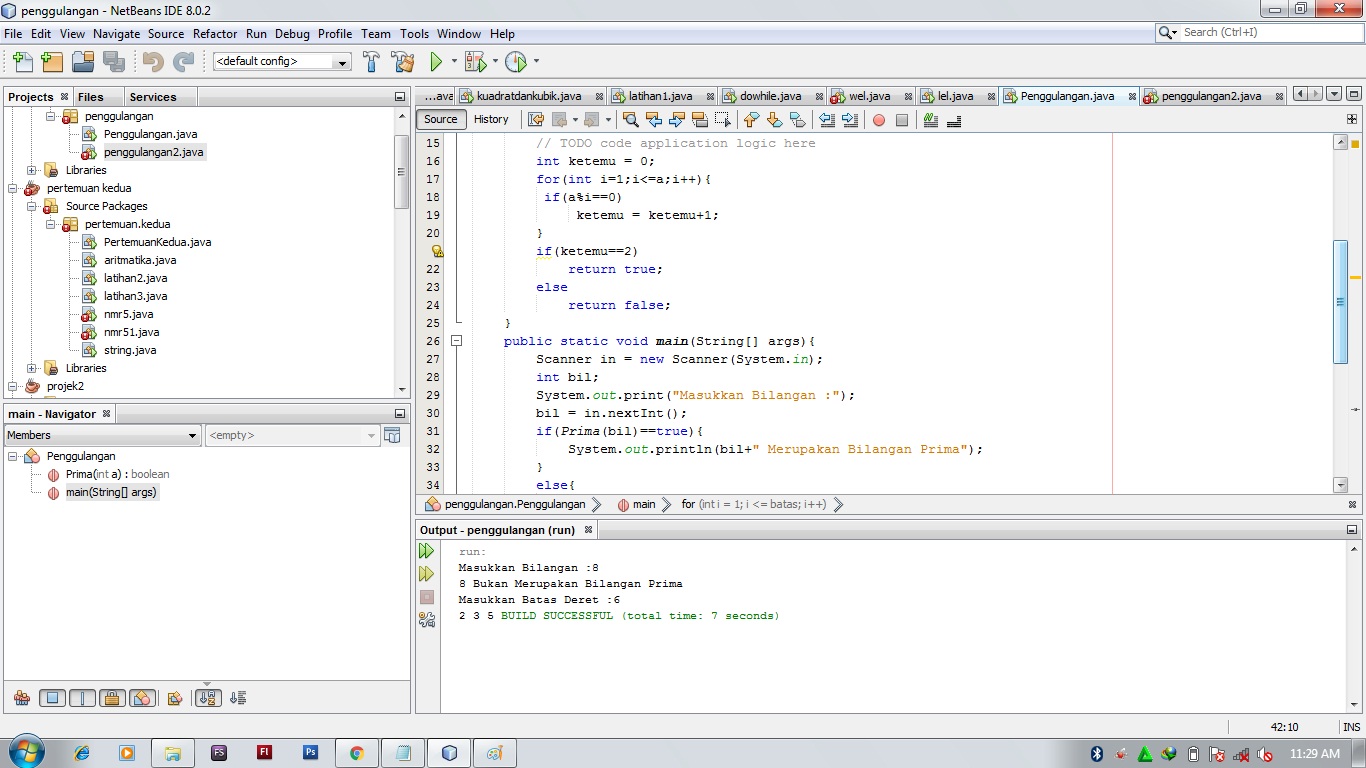The image size is (1366, 768).
Task: Create a new file with toolbar icon
Action: [x=22, y=61]
